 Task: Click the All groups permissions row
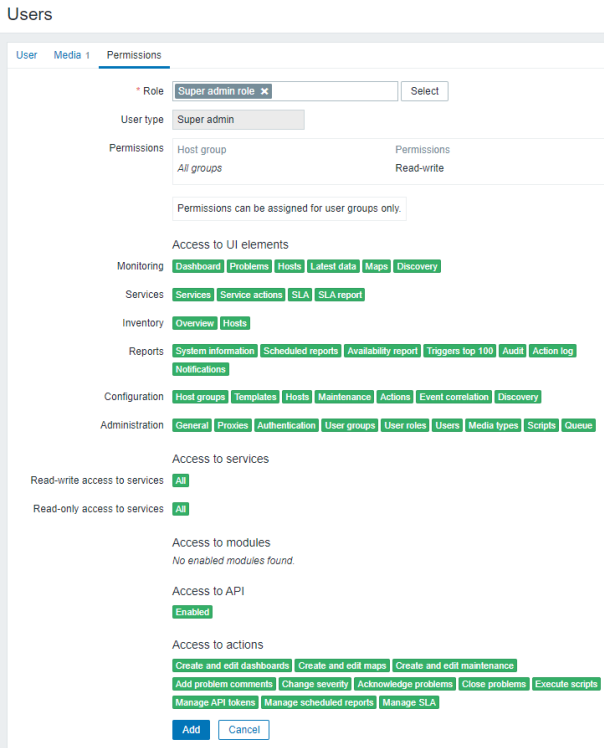pyautogui.click(x=200, y=168)
